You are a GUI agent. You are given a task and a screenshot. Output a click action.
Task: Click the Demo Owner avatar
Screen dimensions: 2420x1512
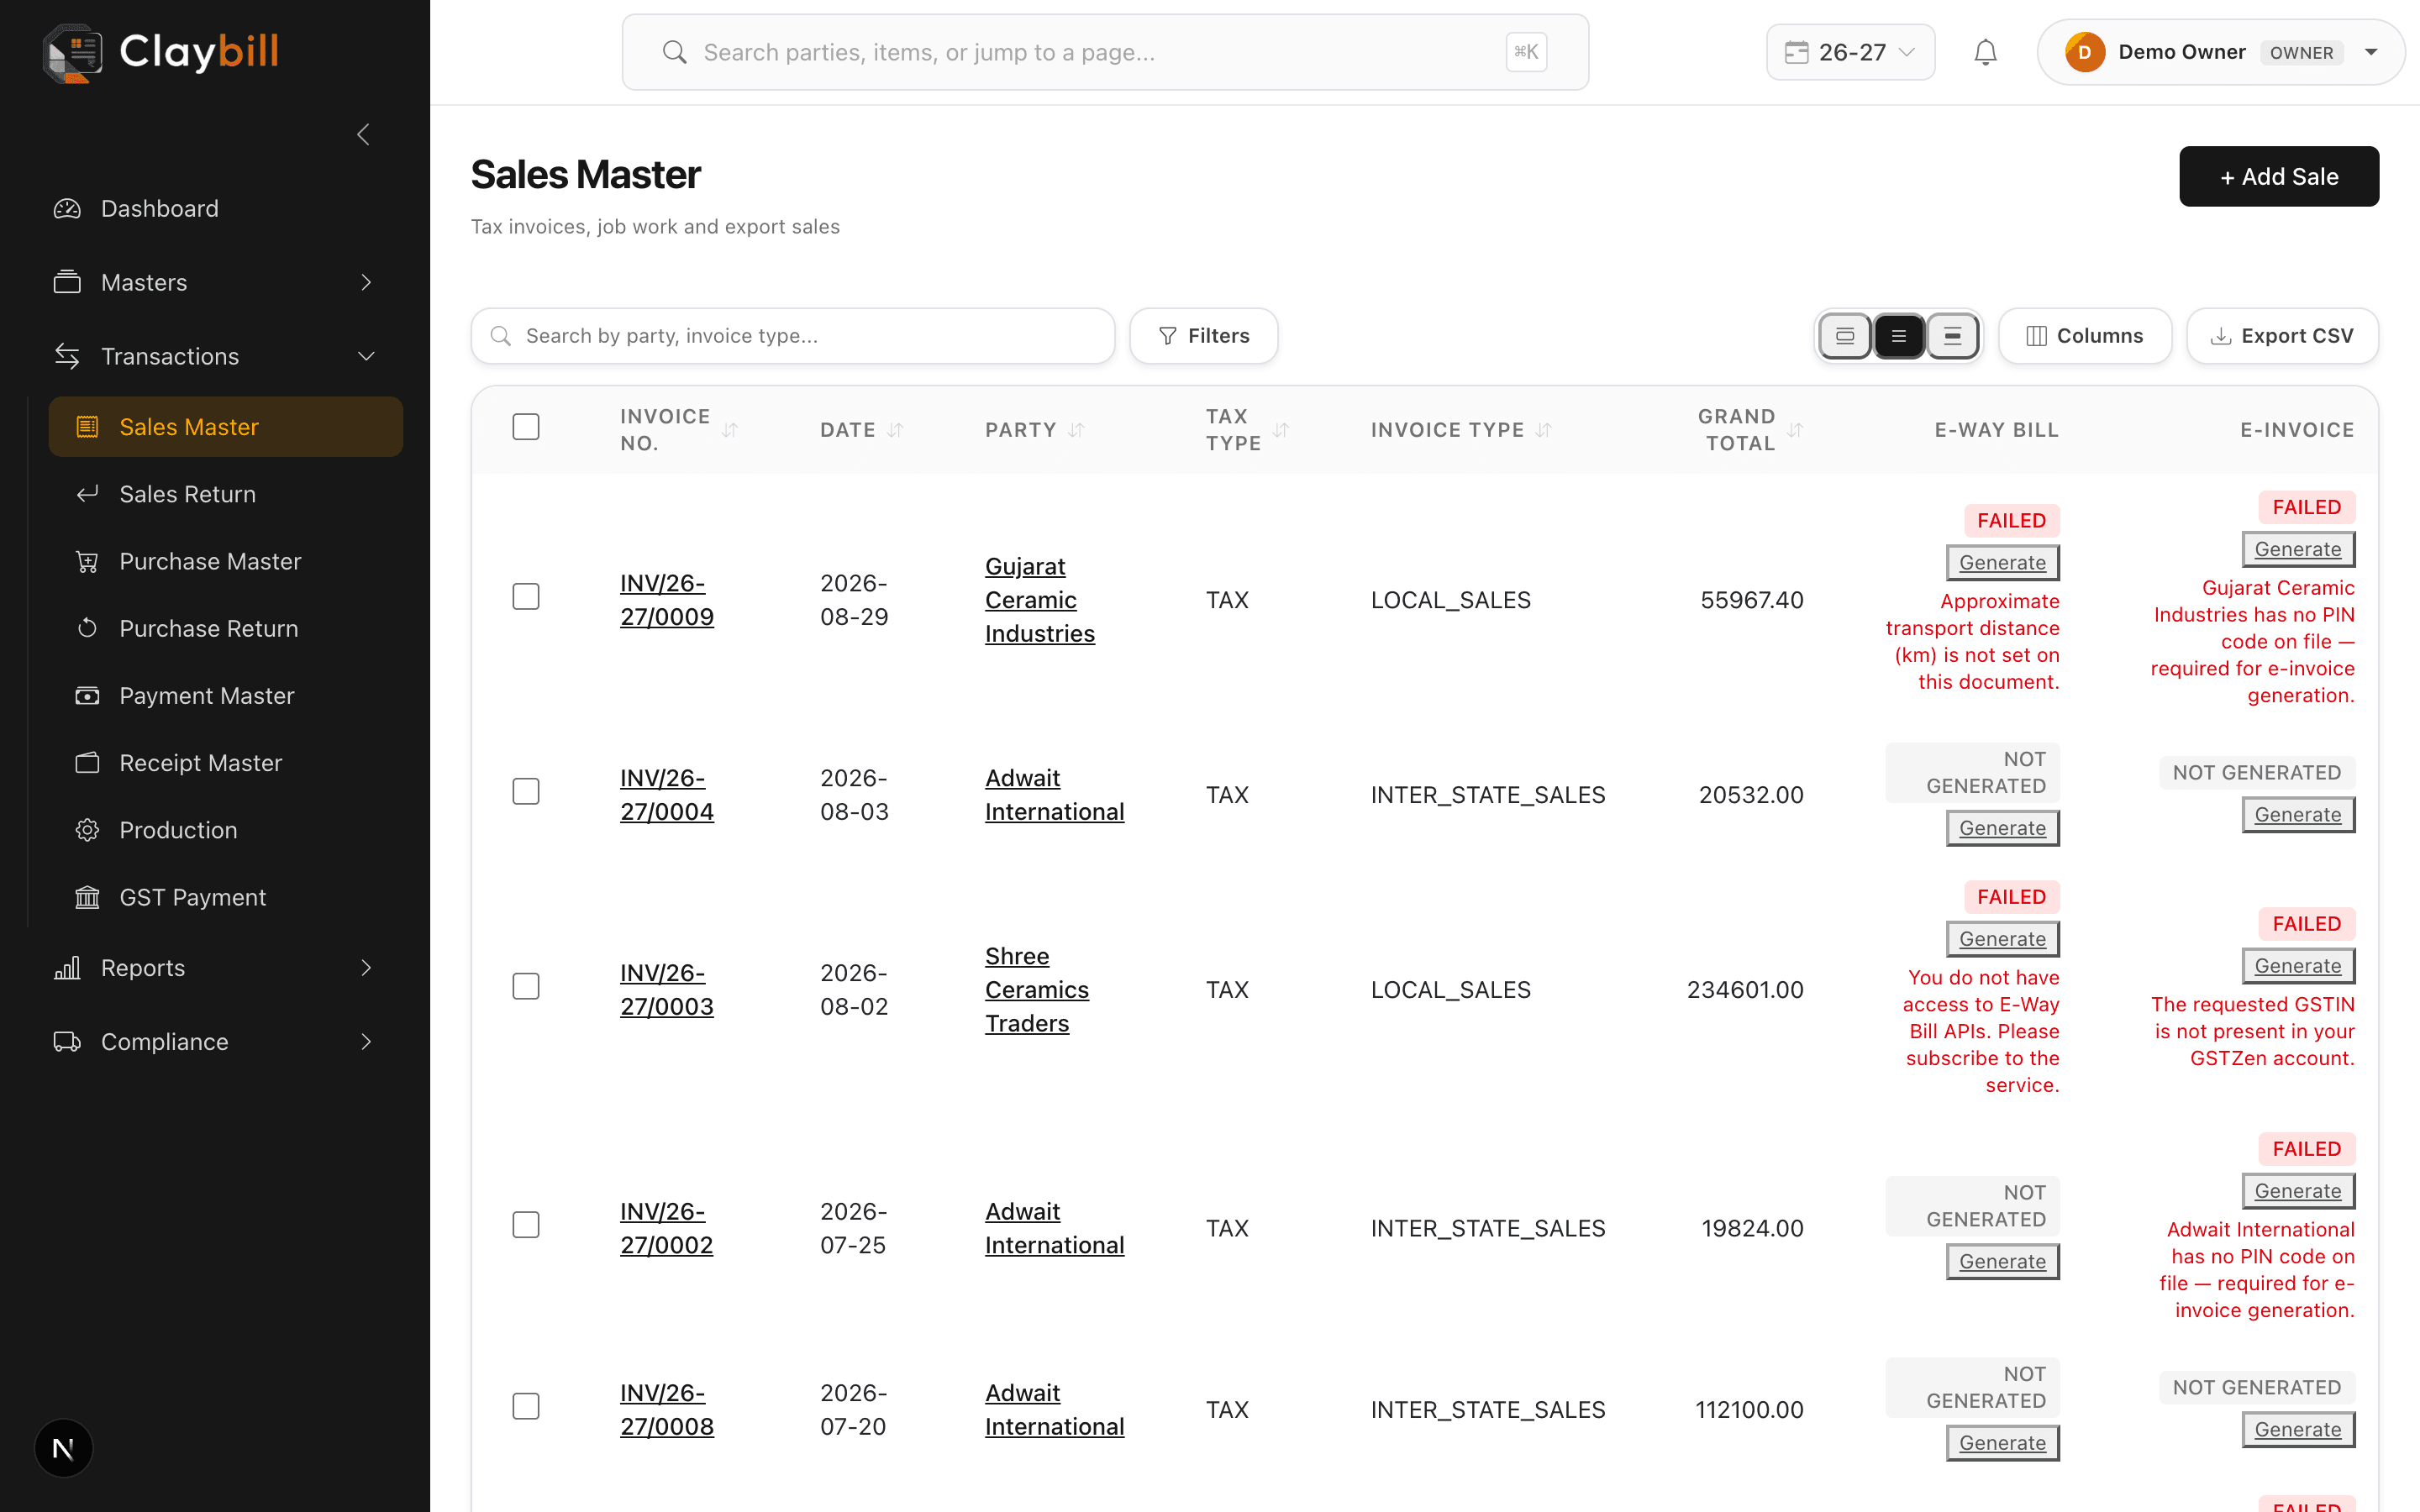click(2085, 52)
